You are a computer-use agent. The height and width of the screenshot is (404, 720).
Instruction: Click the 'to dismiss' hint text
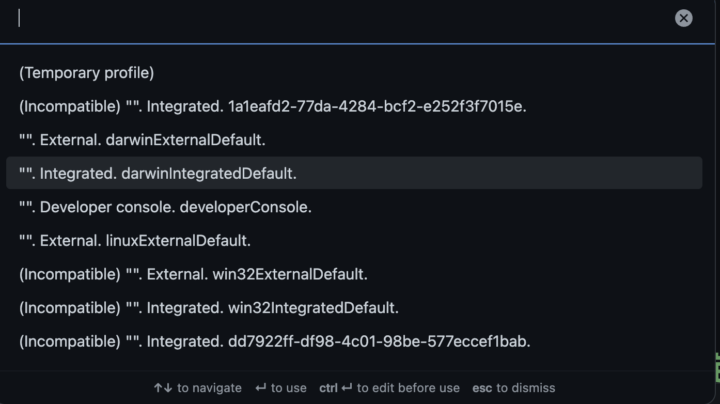pyautogui.click(x=526, y=388)
